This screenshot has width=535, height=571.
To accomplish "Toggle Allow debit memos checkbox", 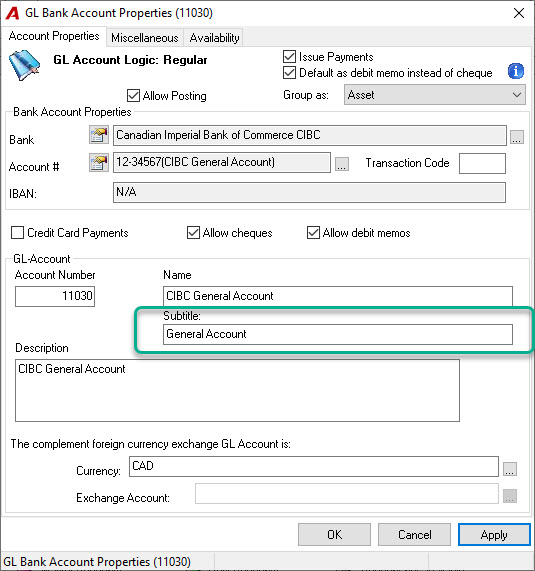I will pyautogui.click(x=313, y=233).
